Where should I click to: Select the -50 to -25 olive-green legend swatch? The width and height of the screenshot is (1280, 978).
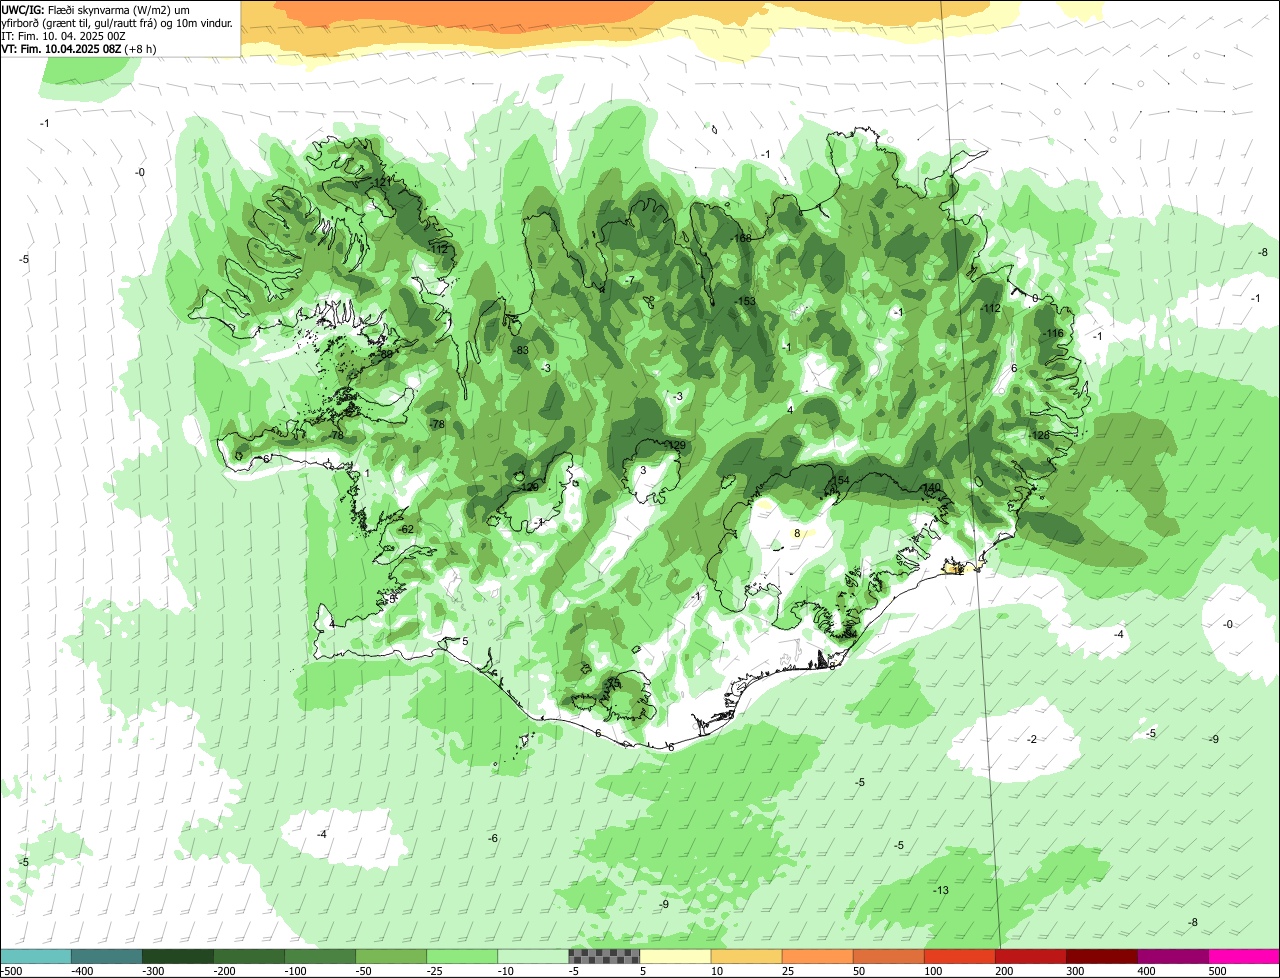(x=391, y=955)
